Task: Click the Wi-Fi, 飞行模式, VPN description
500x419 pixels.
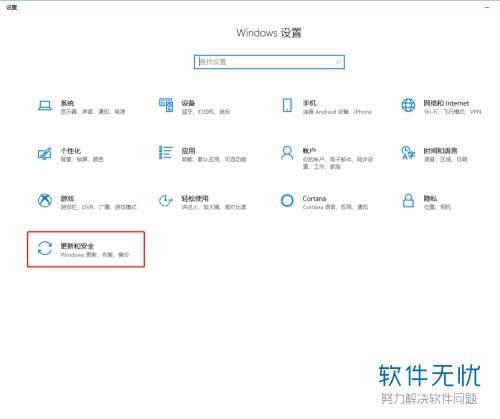Action: pyautogui.click(x=452, y=112)
